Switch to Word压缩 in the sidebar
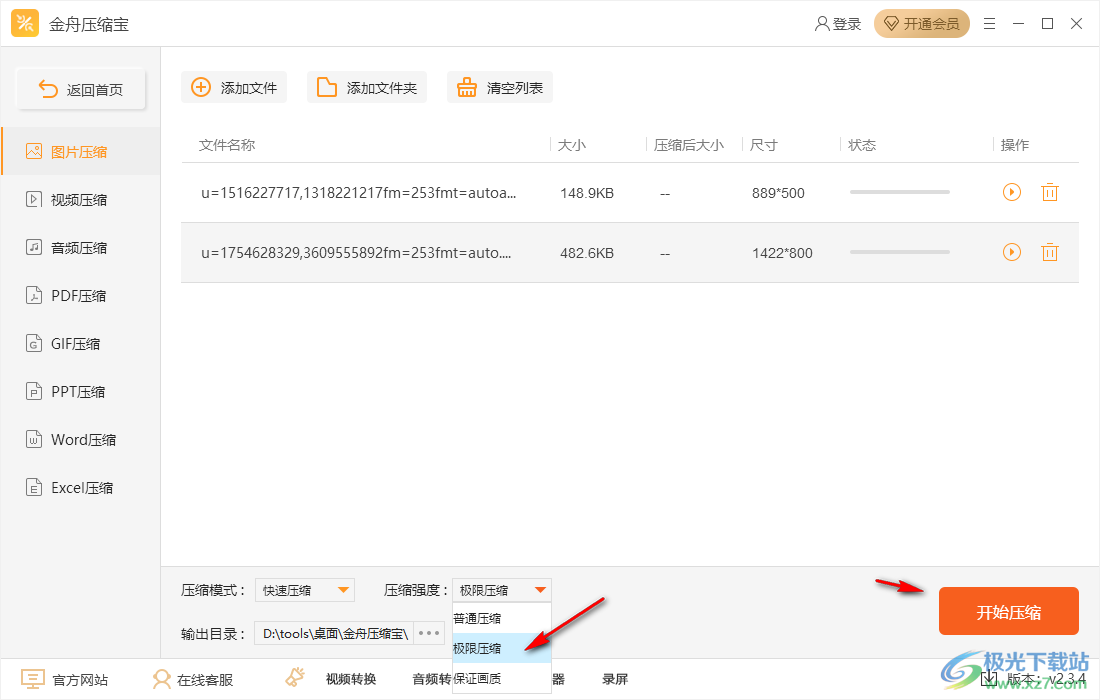This screenshot has height=700, width=1100. [81, 440]
